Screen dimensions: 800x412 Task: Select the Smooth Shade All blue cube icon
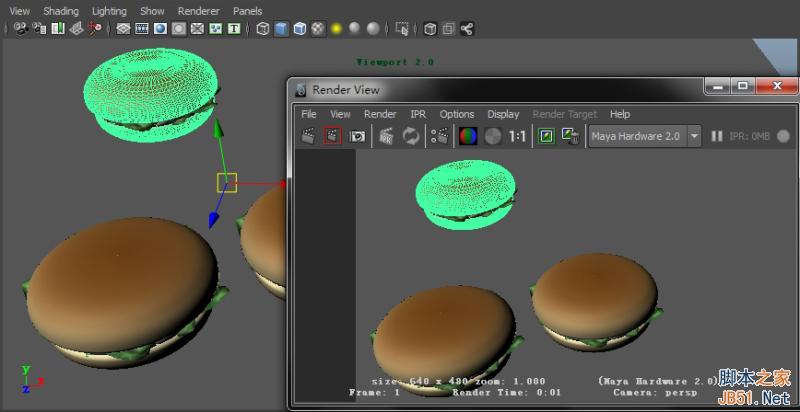[281, 29]
